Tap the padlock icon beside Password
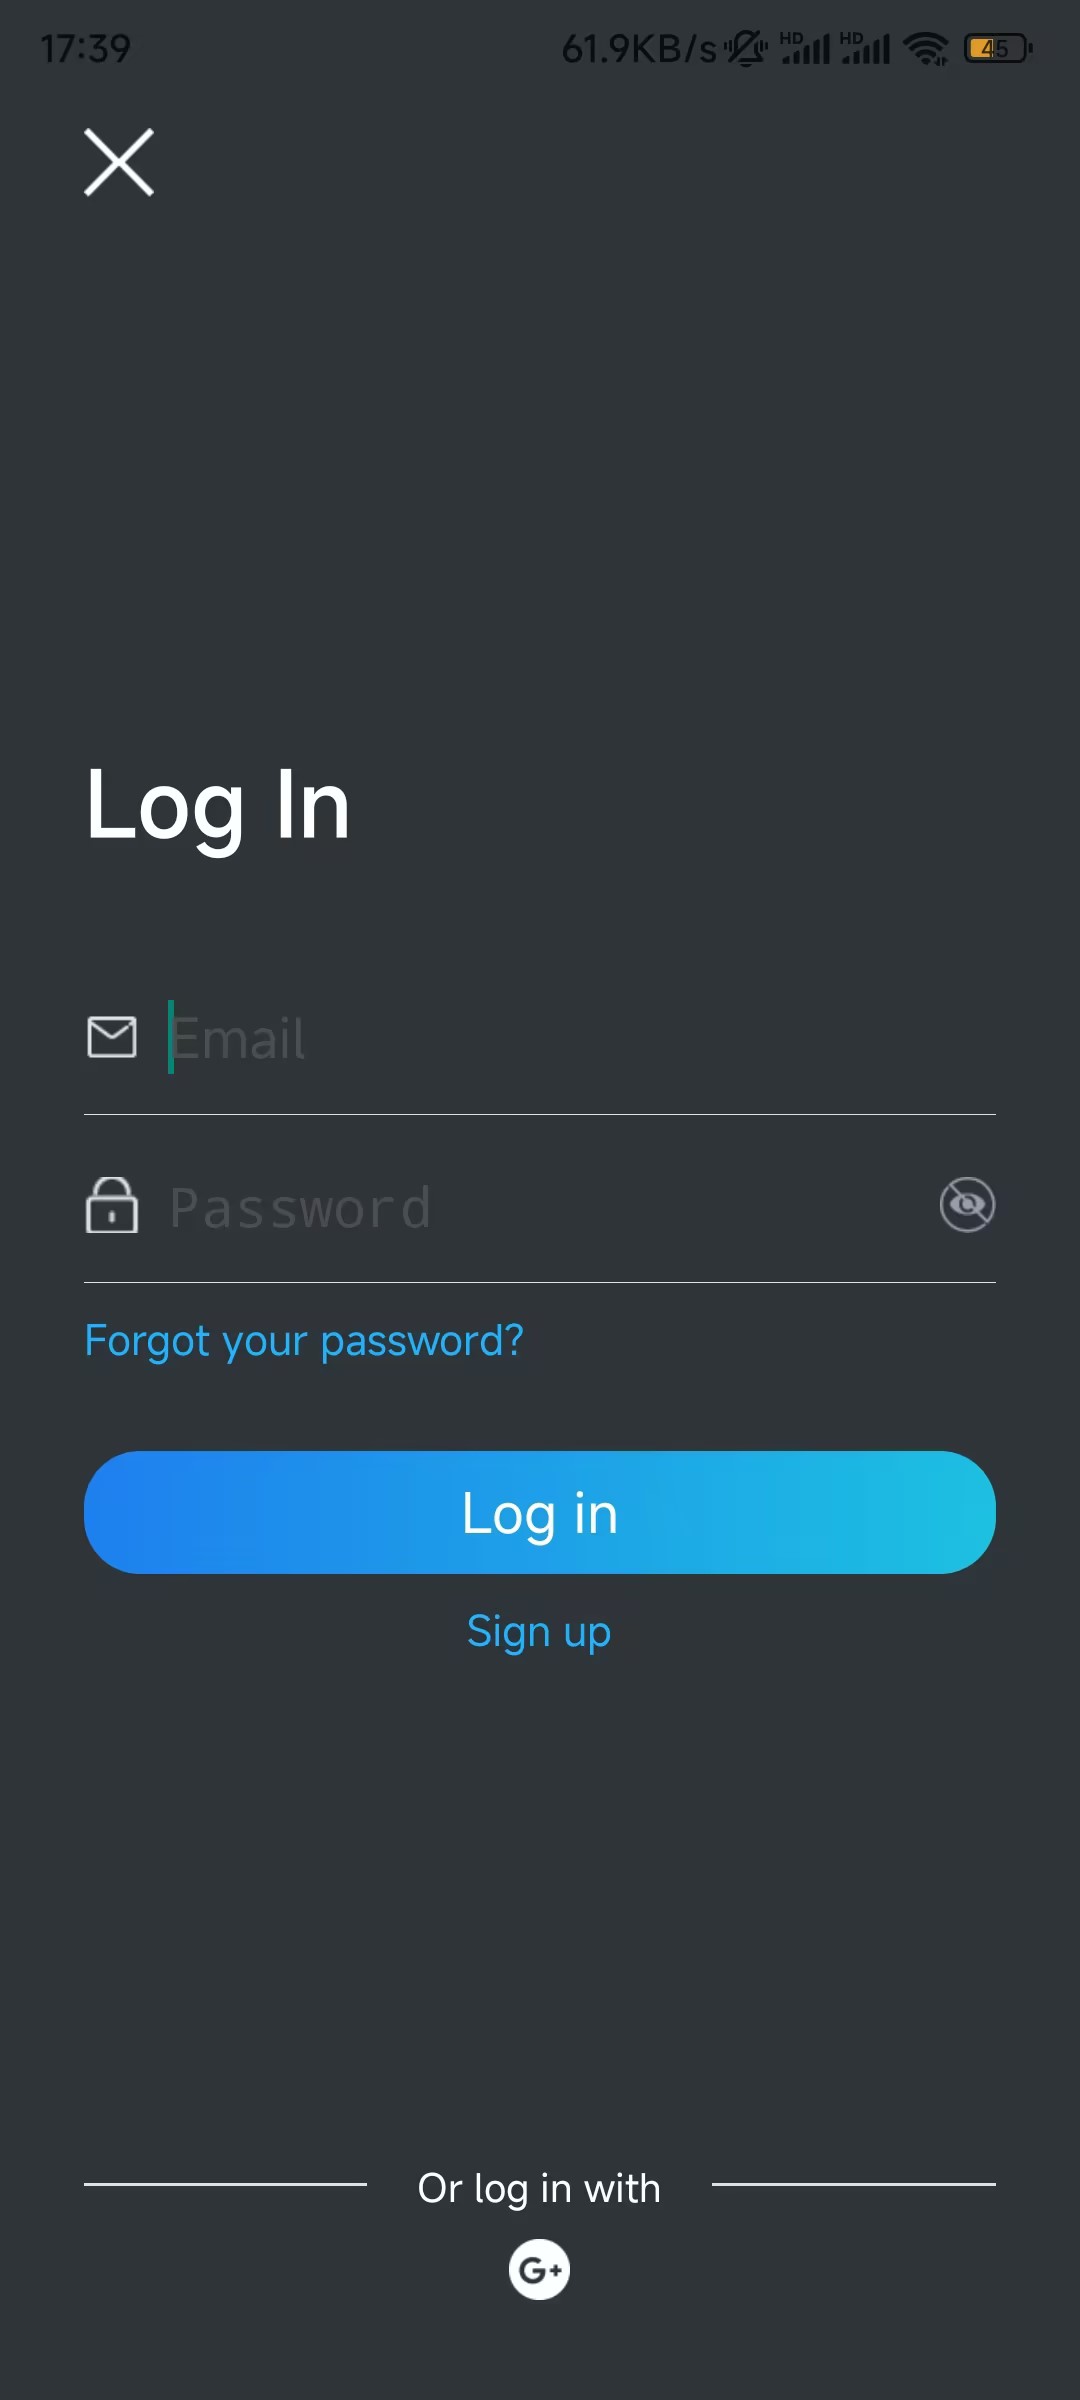 tap(112, 1205)
